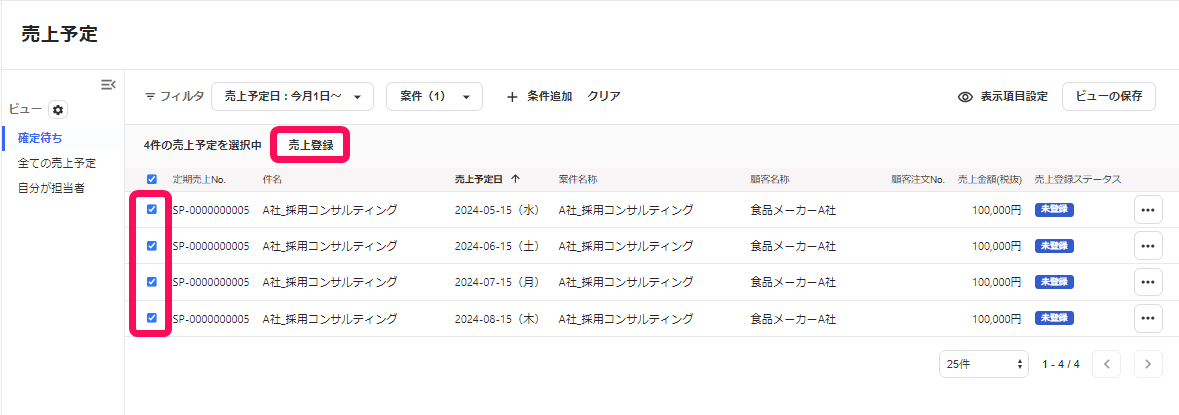The width and height of the screenshot is (1179, 415).
Task: Go to the next page with the right chevron
Action: pos(1147,364)
